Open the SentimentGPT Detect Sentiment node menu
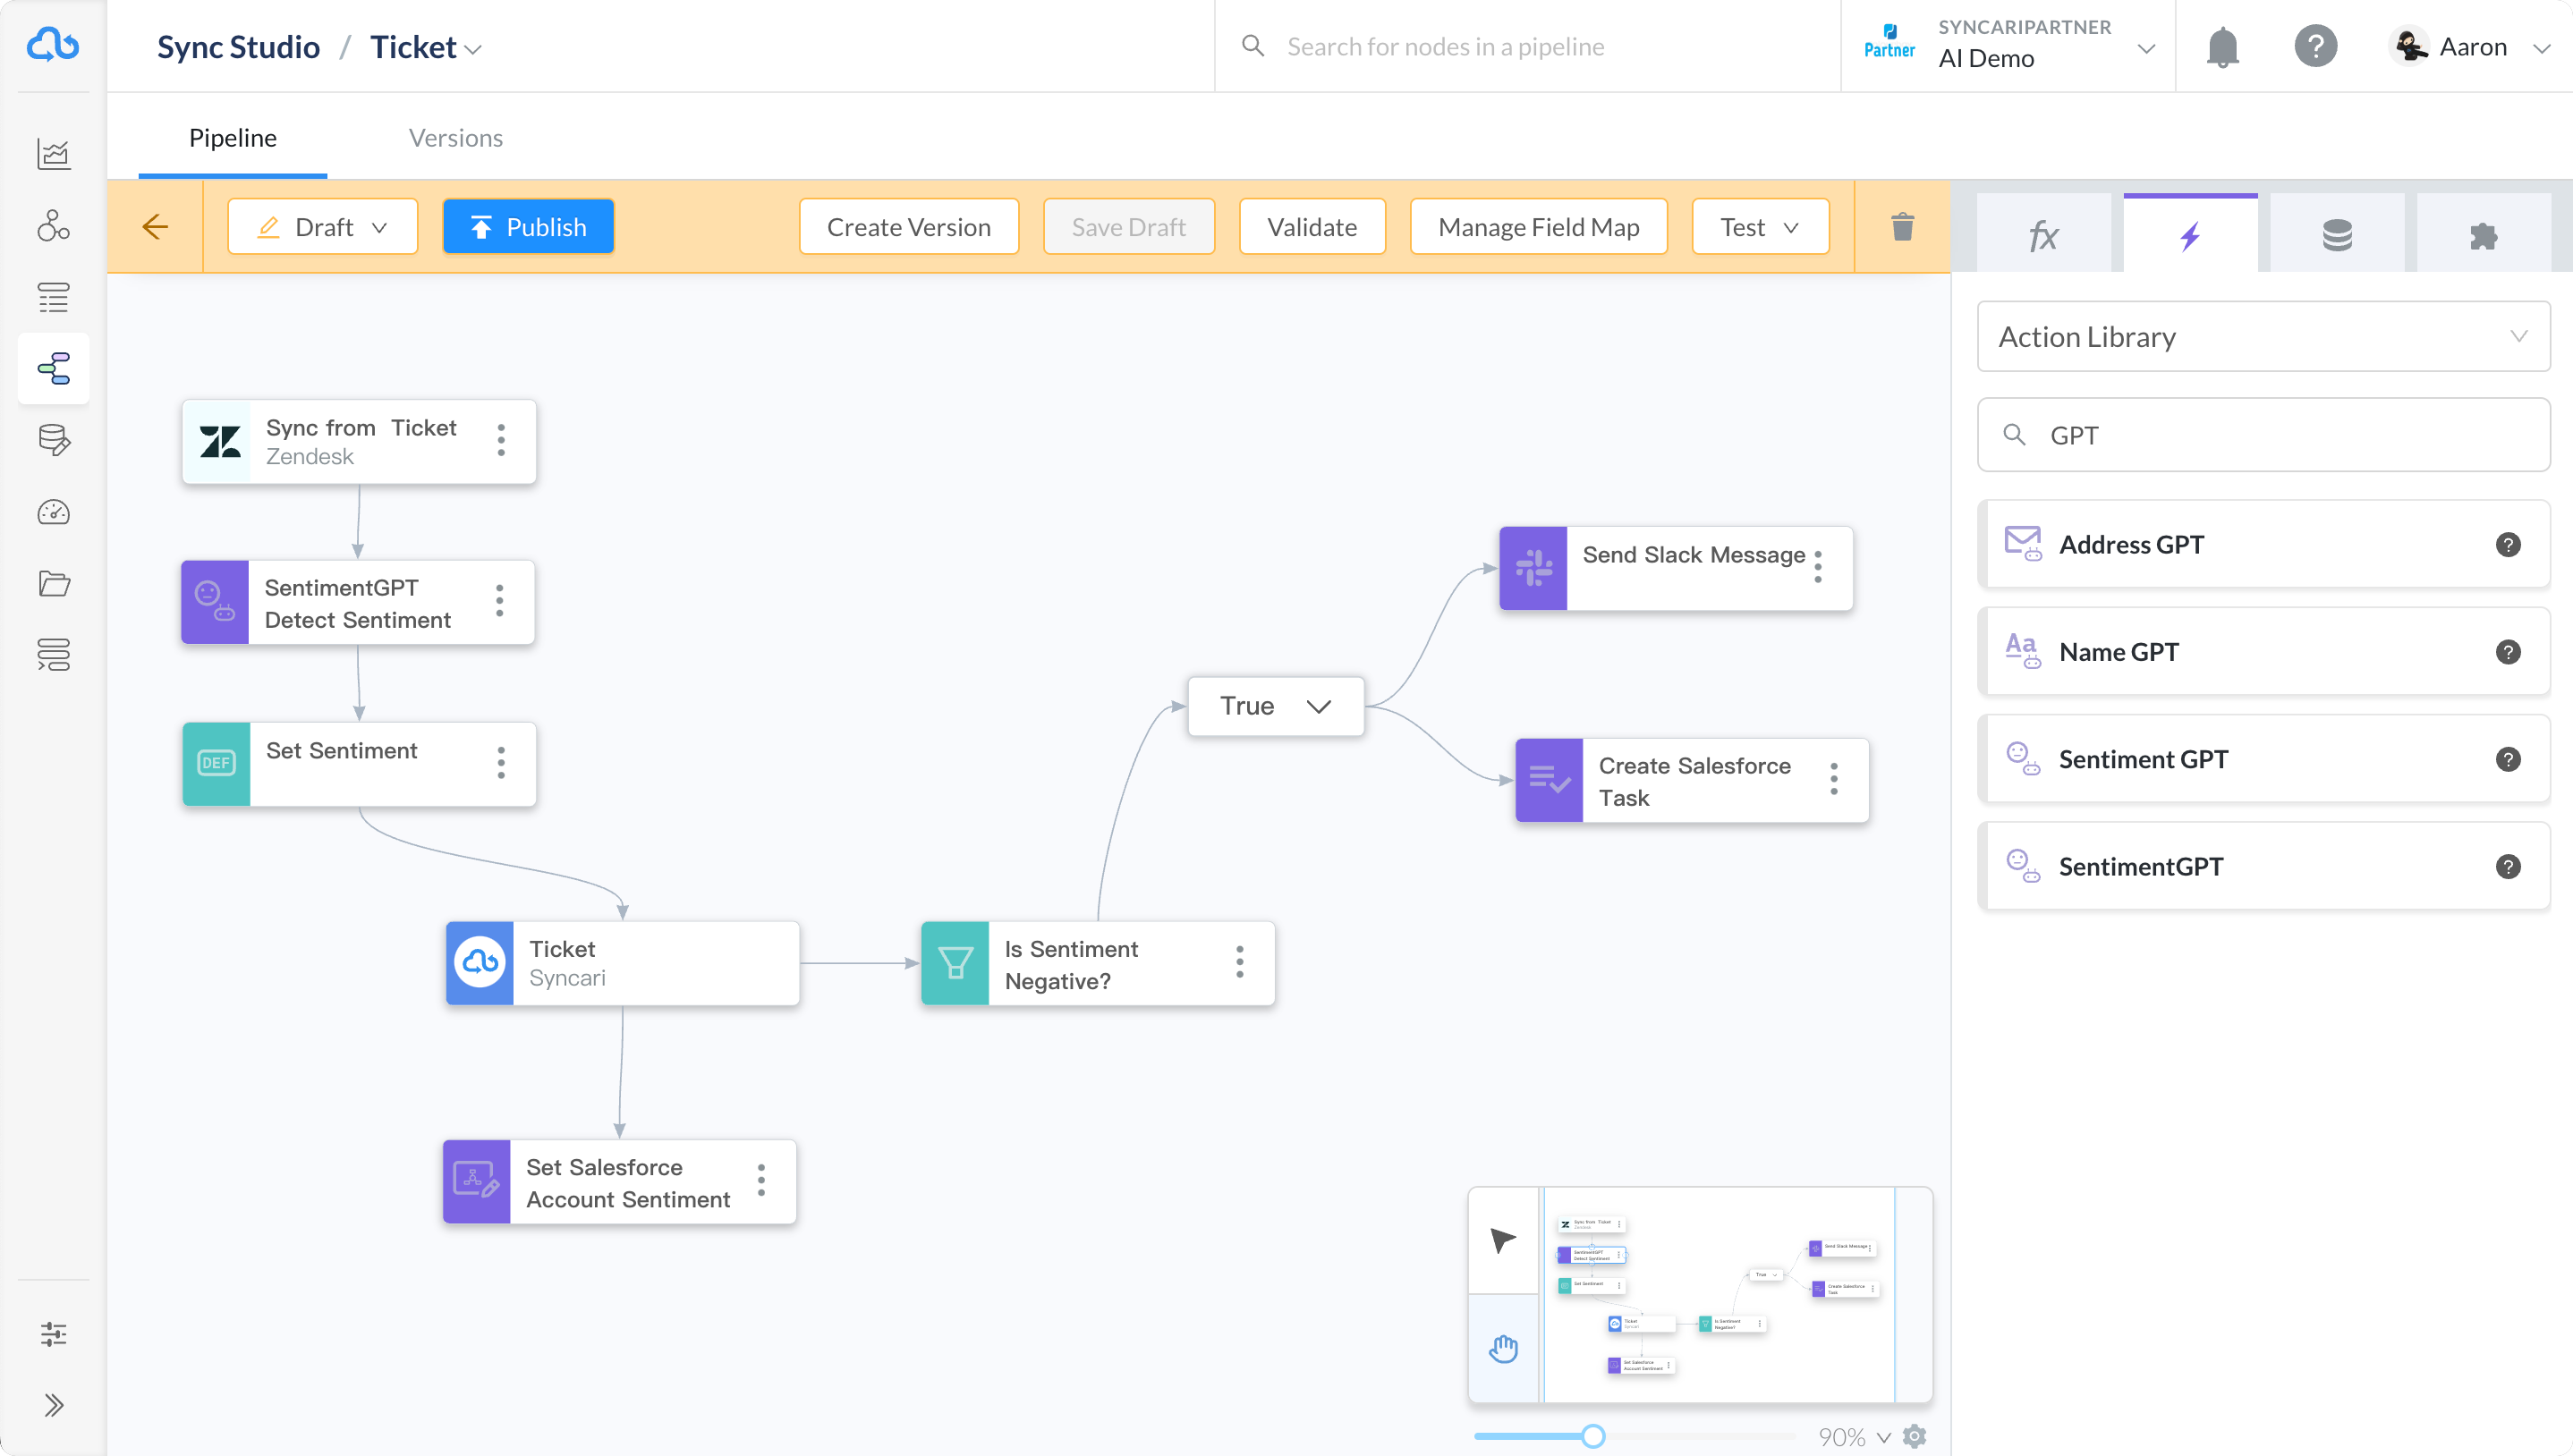2573x1456 pixels. pyautogui.click(x=500, y=601)
